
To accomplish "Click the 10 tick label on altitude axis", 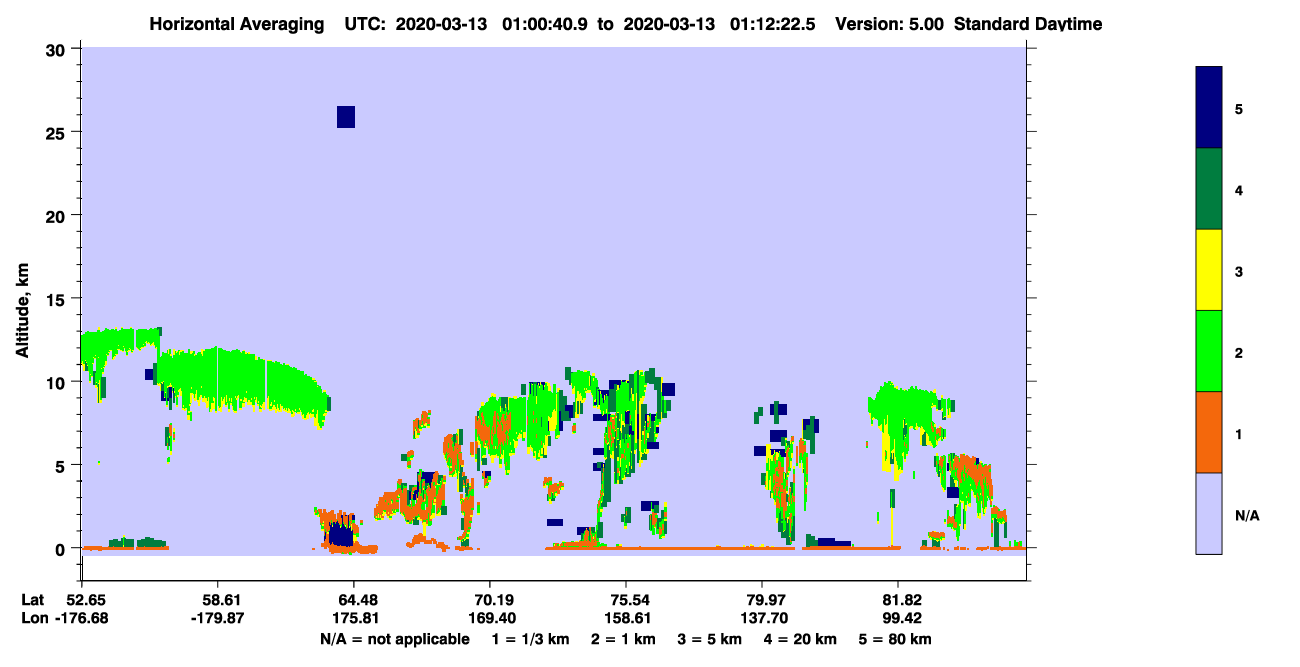I will click(x=54, y=382).
